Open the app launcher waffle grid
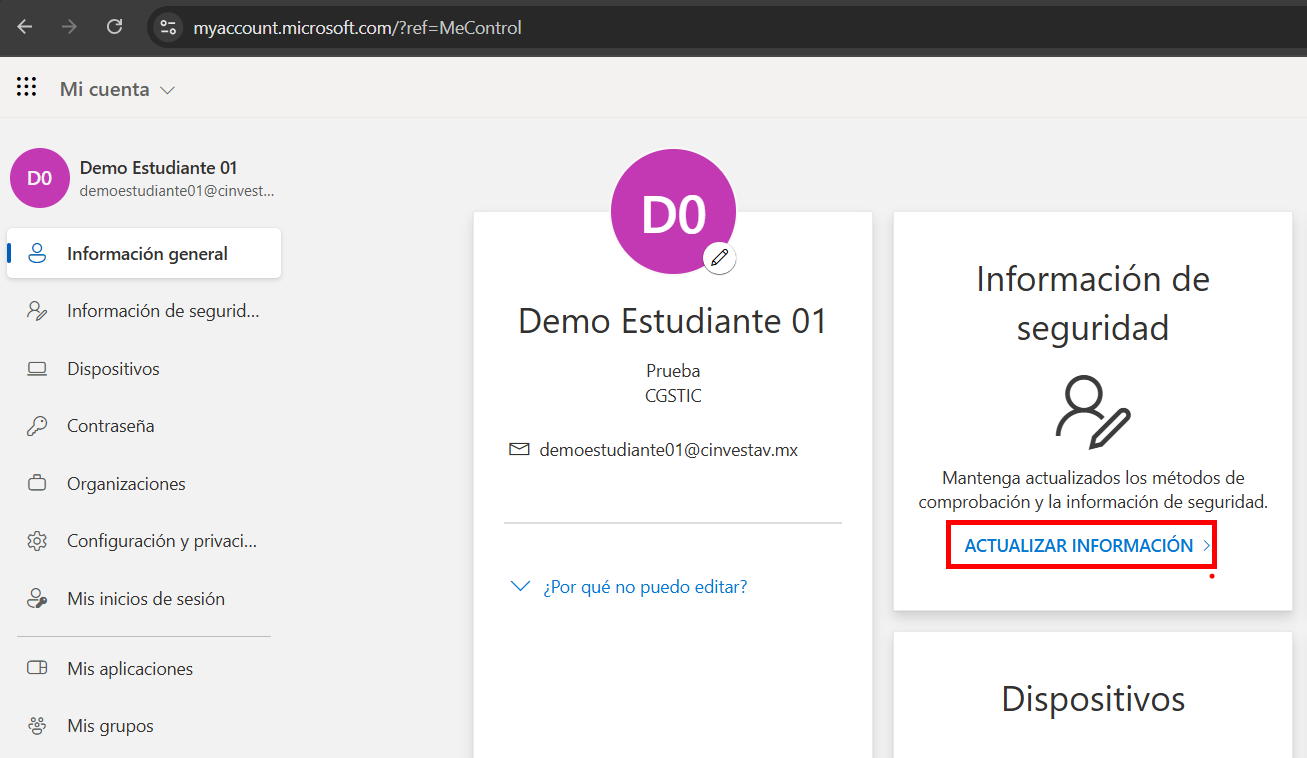The height and width of the screenshot is (758, 1307). pos(26,88)
